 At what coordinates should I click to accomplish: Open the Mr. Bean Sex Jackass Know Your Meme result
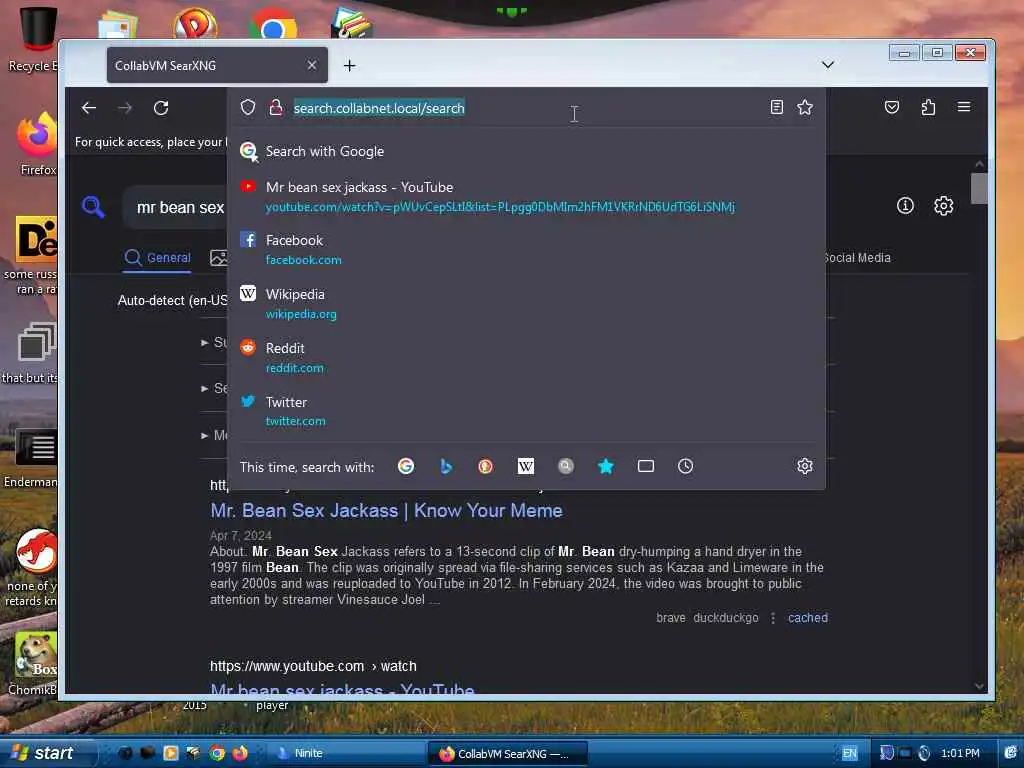[386, 511]
